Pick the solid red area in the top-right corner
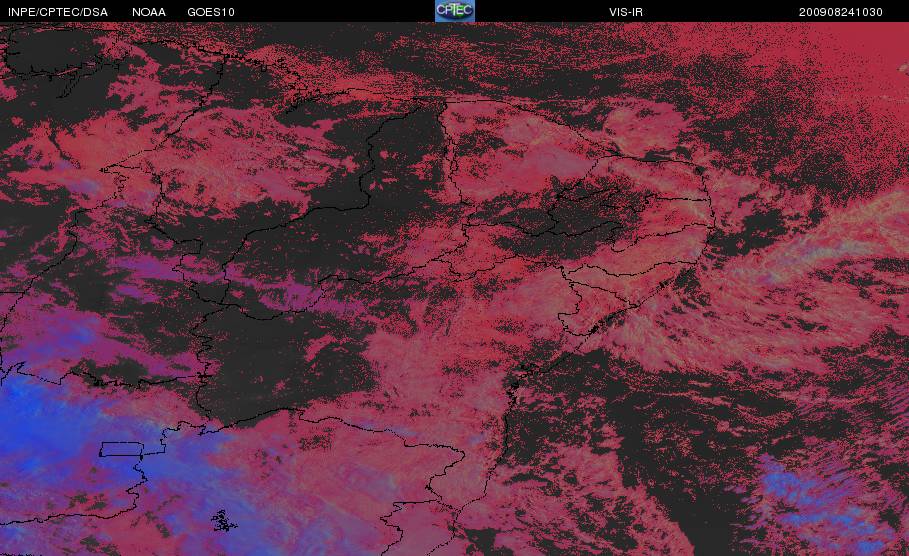This screenshot has width=909, height=556. (x=858, y=52)
